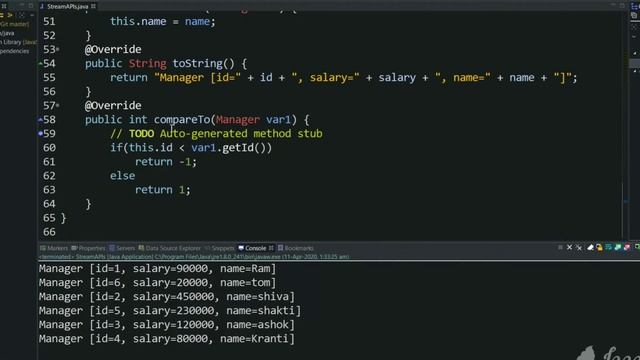This screenshot has height=360, width=640.
Task: Toggle Word Wrap icon in Console toolbar
Action: click(x=609, y=247)
